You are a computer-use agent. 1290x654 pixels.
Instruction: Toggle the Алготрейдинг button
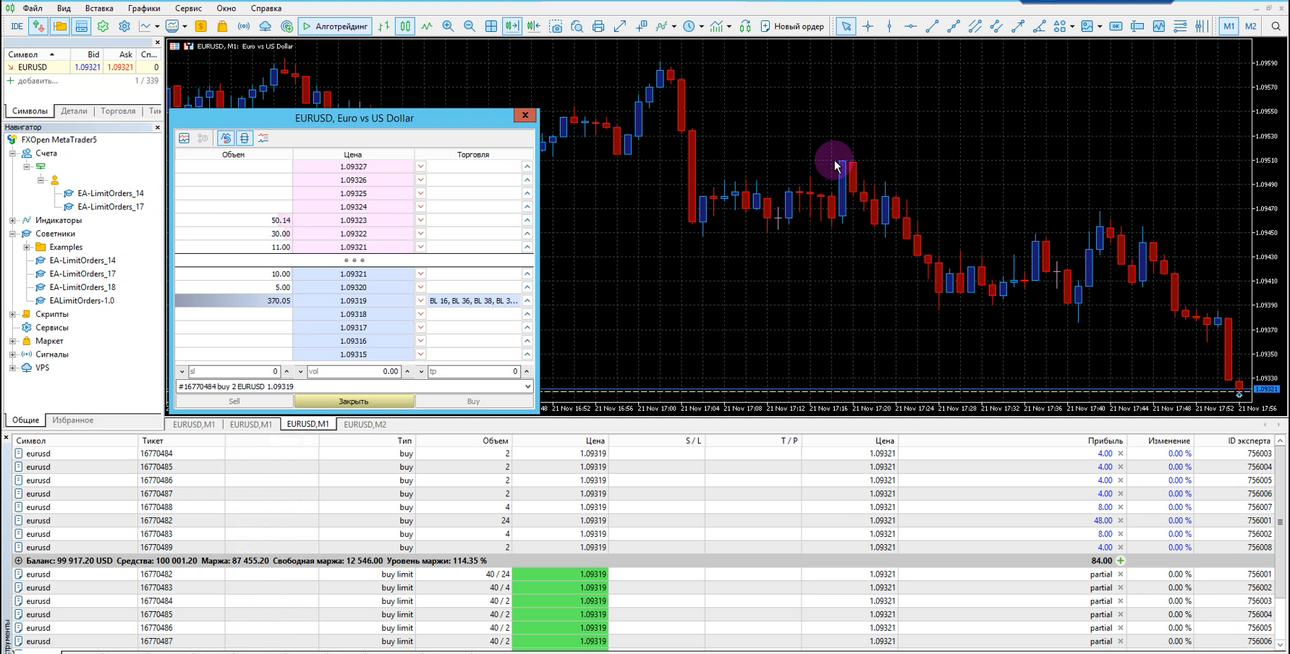(x=335, y=26)
